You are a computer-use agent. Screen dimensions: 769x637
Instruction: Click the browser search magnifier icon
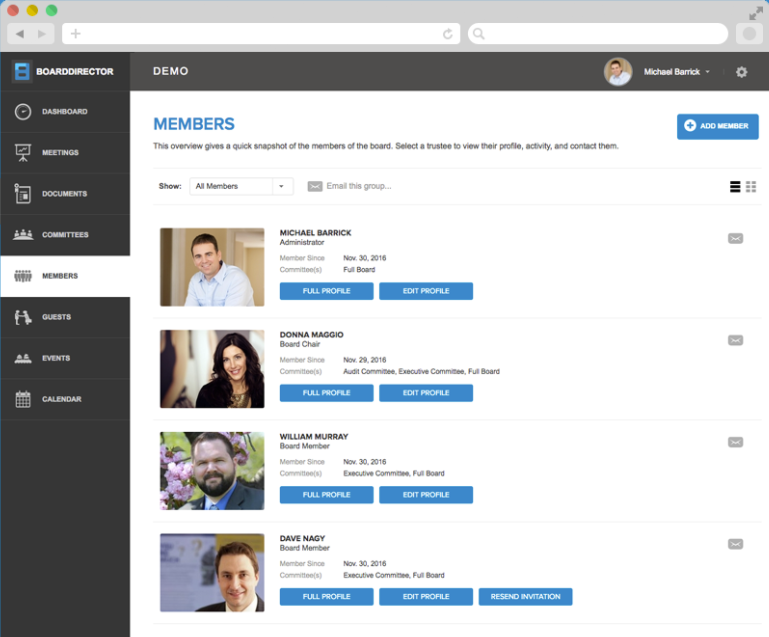click(x=479, y=34)
